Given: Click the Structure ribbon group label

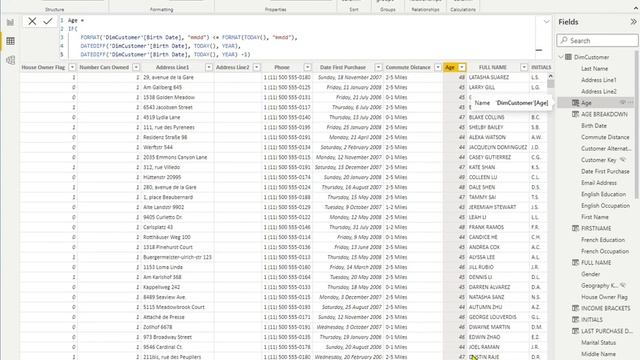Looking at the screenshot, I should click(55, 9).
